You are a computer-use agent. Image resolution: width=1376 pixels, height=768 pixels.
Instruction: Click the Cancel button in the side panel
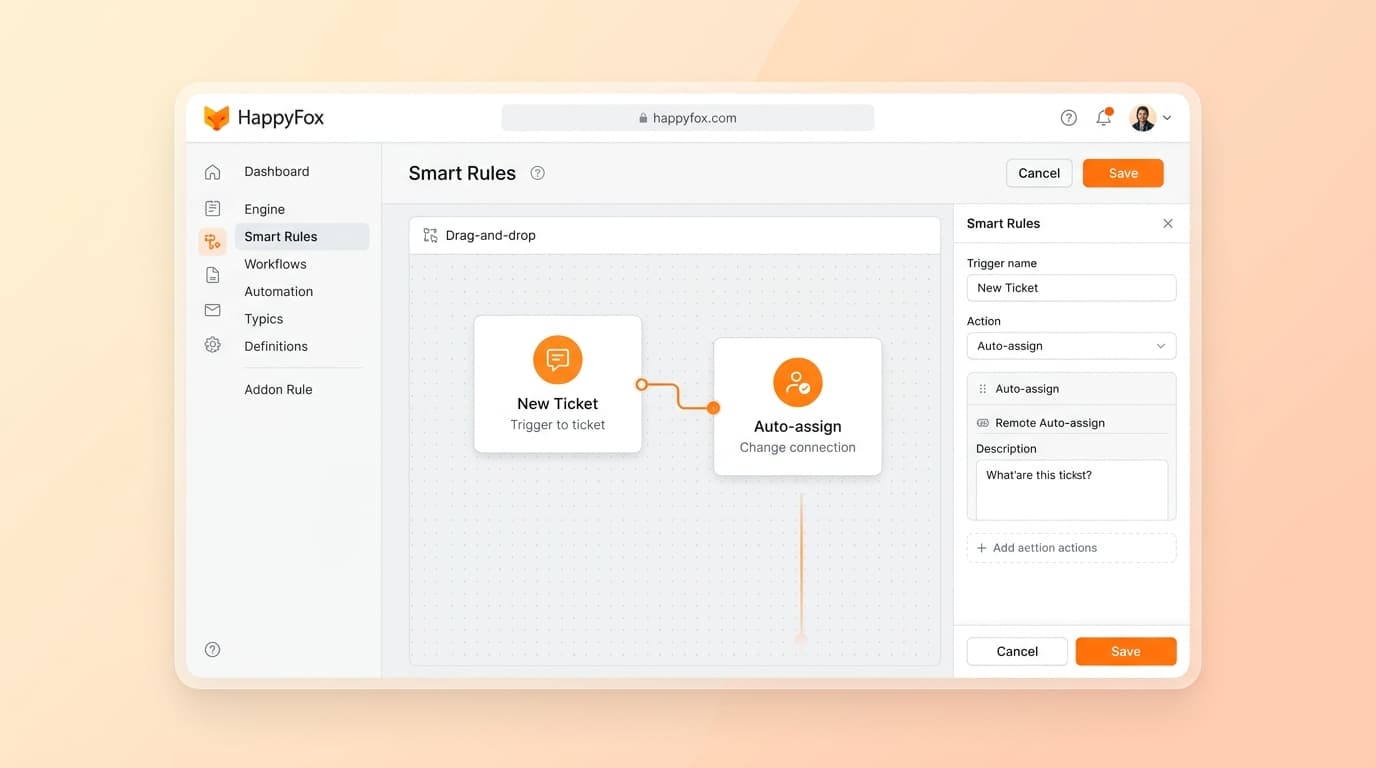tap(1017, 651)
